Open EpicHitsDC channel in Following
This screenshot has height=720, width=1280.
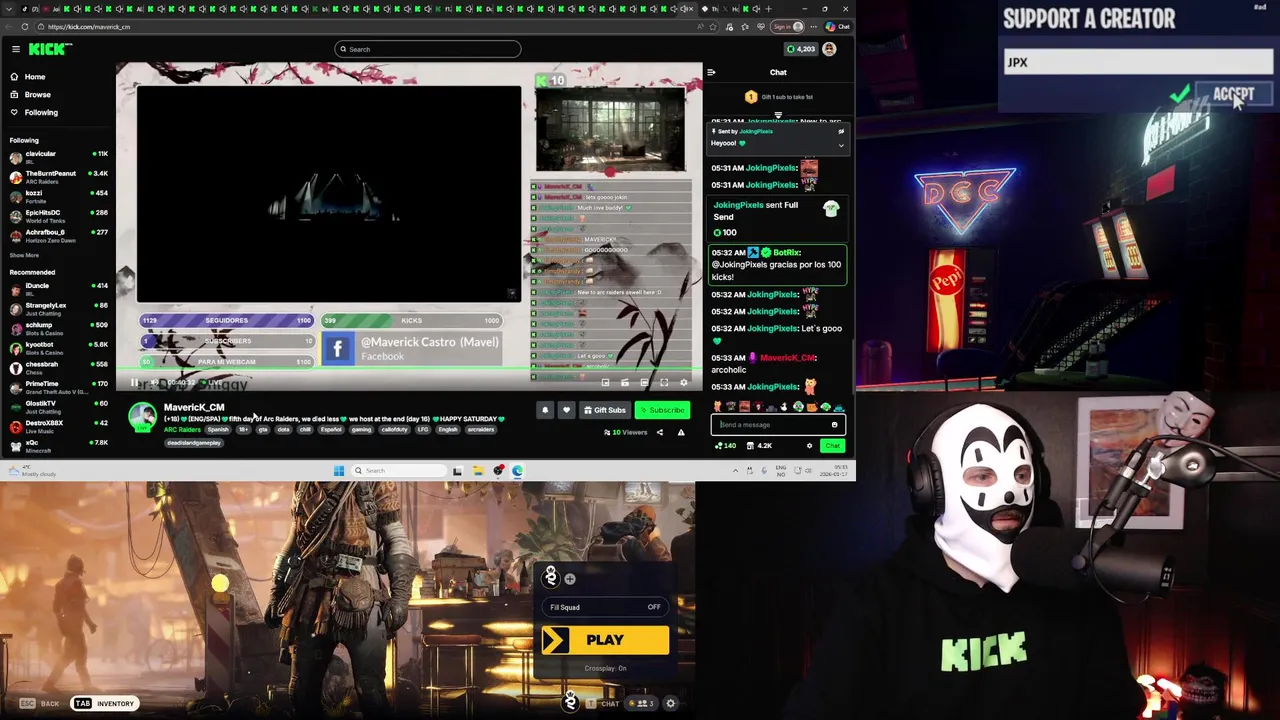[x=58, y=215]
